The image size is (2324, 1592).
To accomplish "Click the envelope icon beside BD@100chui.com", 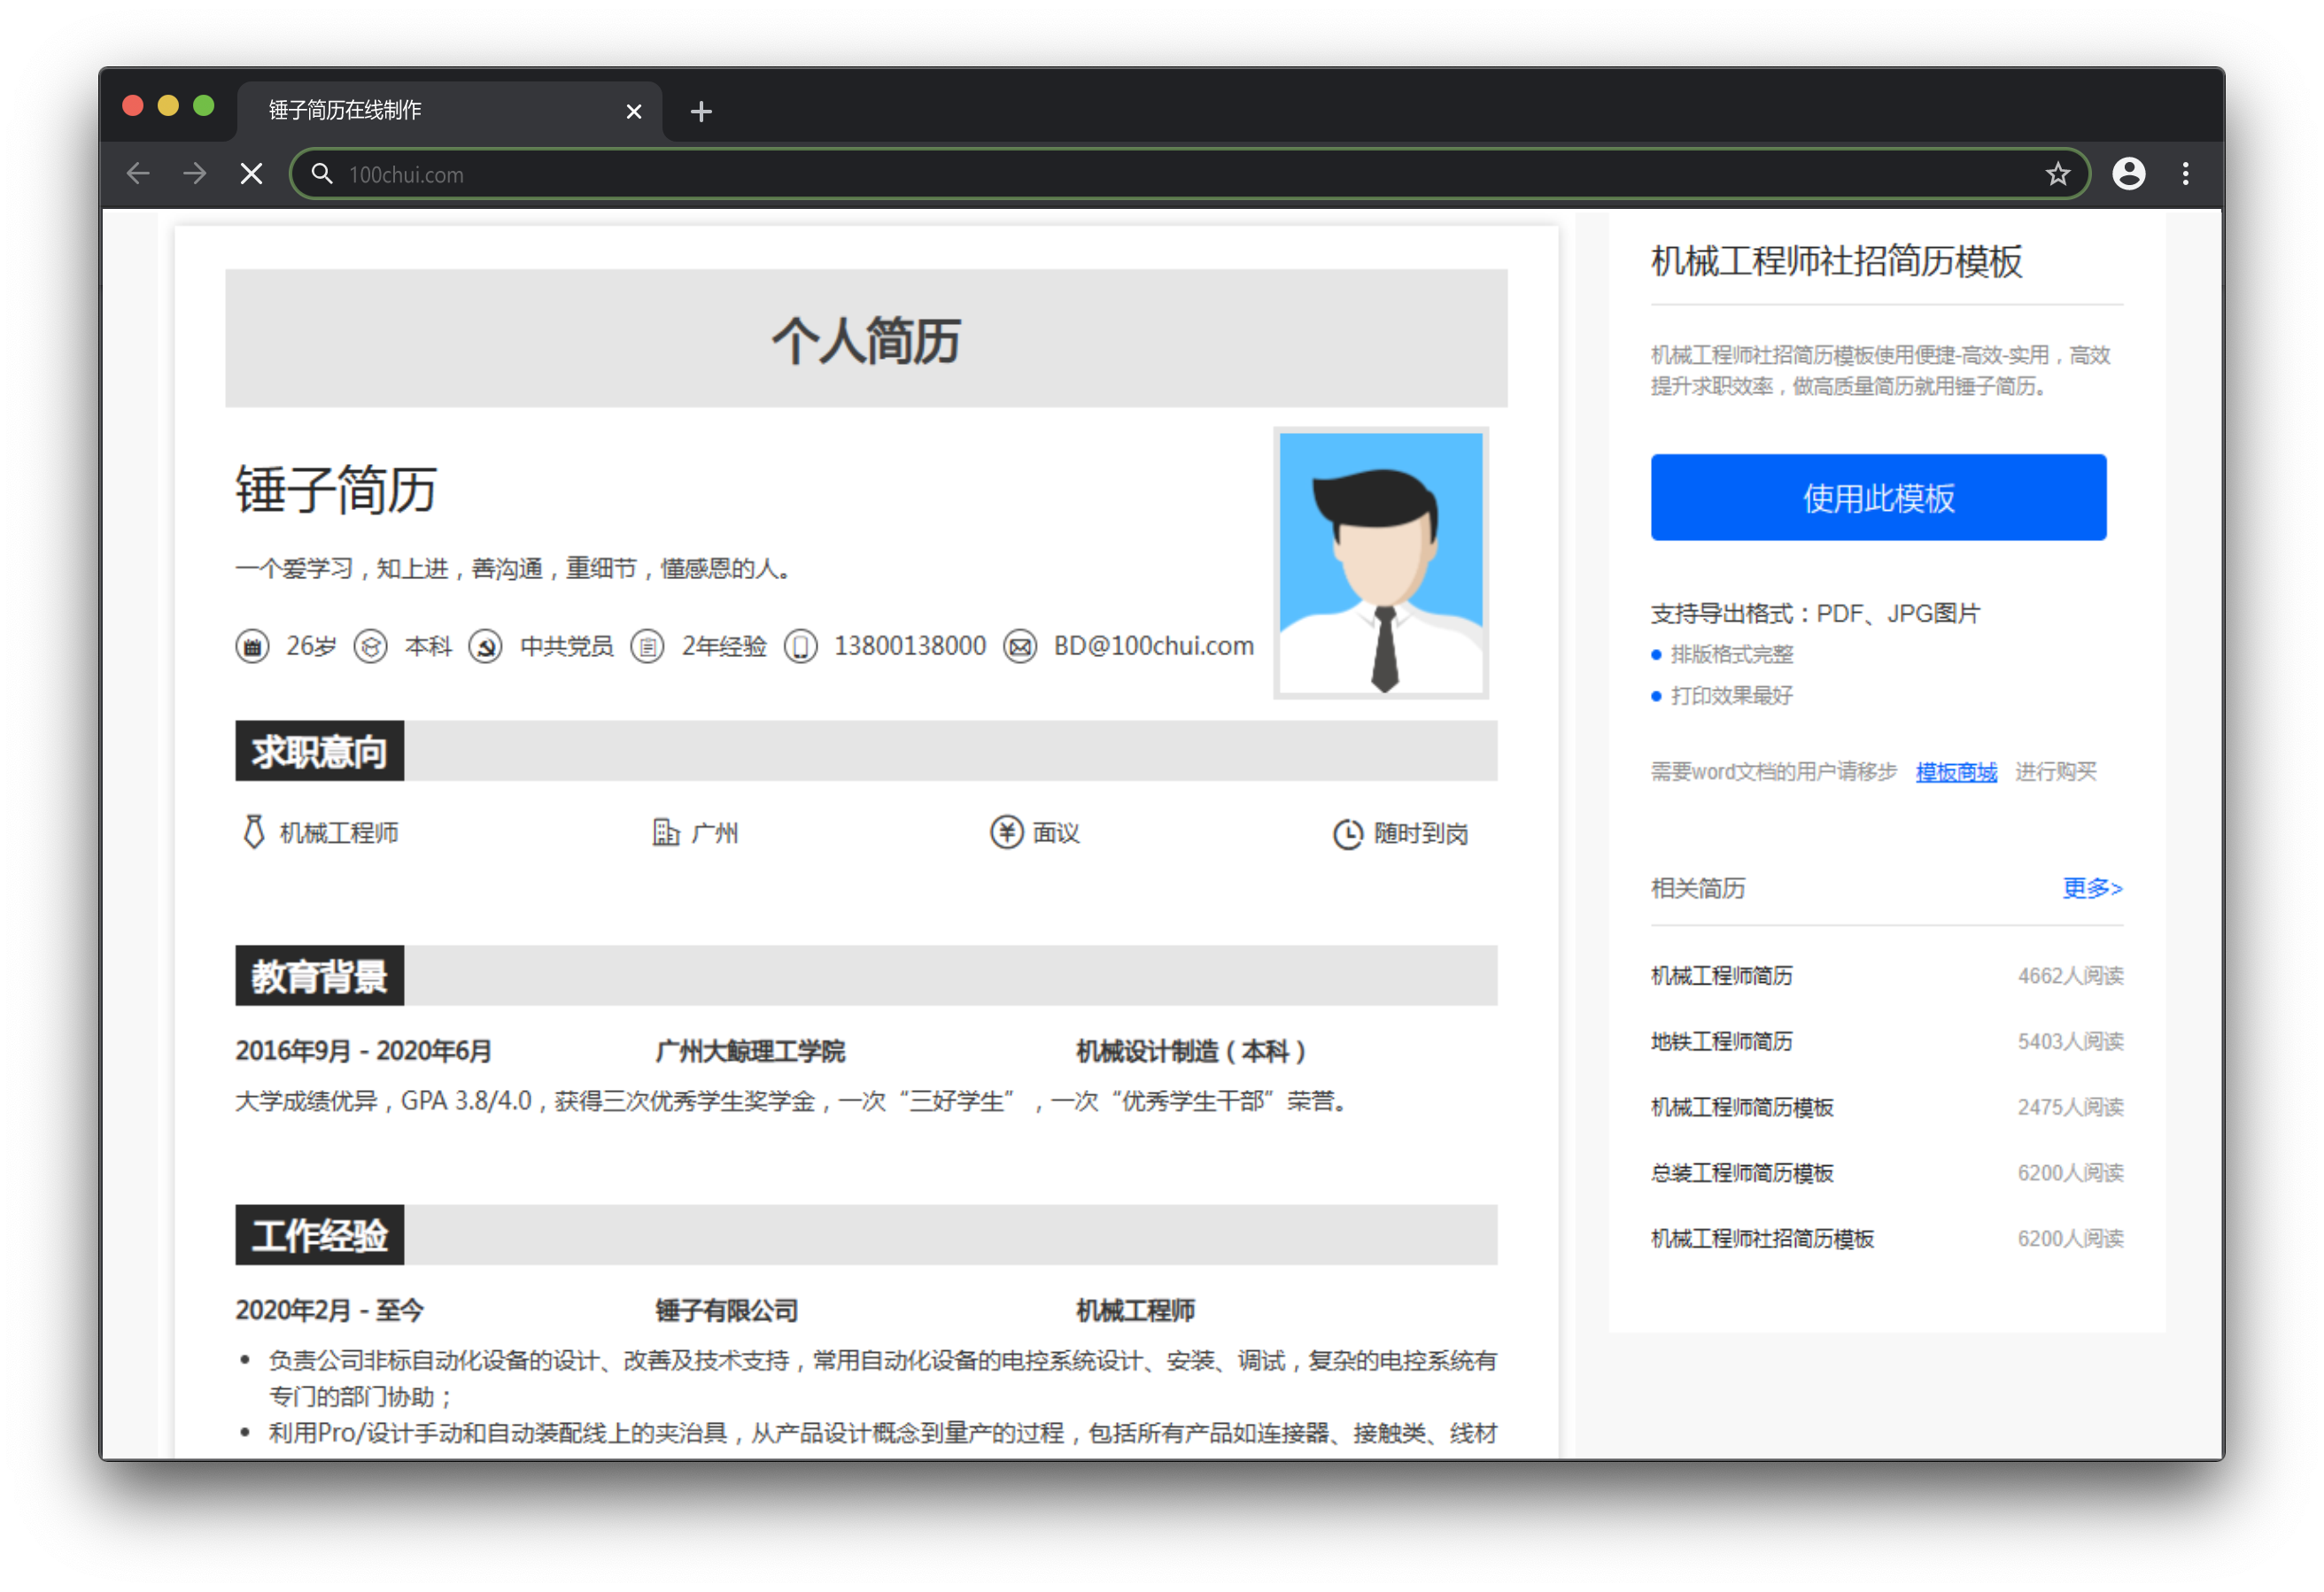I will [x=1020, y=647].
